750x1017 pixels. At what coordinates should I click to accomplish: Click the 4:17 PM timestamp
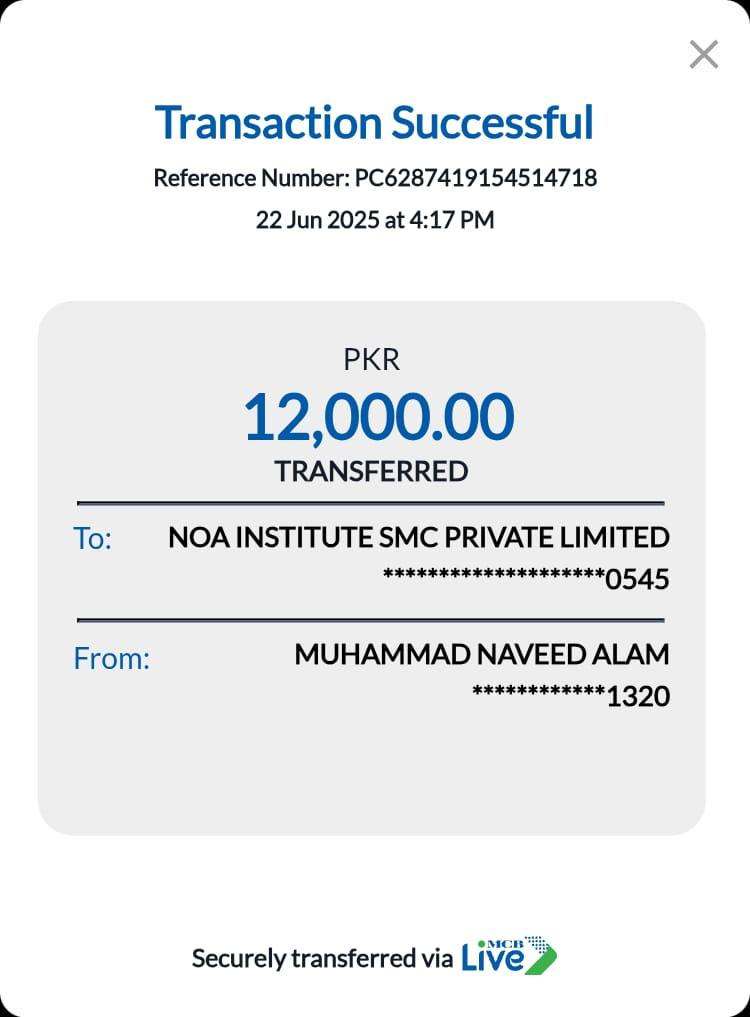point(452,220)
